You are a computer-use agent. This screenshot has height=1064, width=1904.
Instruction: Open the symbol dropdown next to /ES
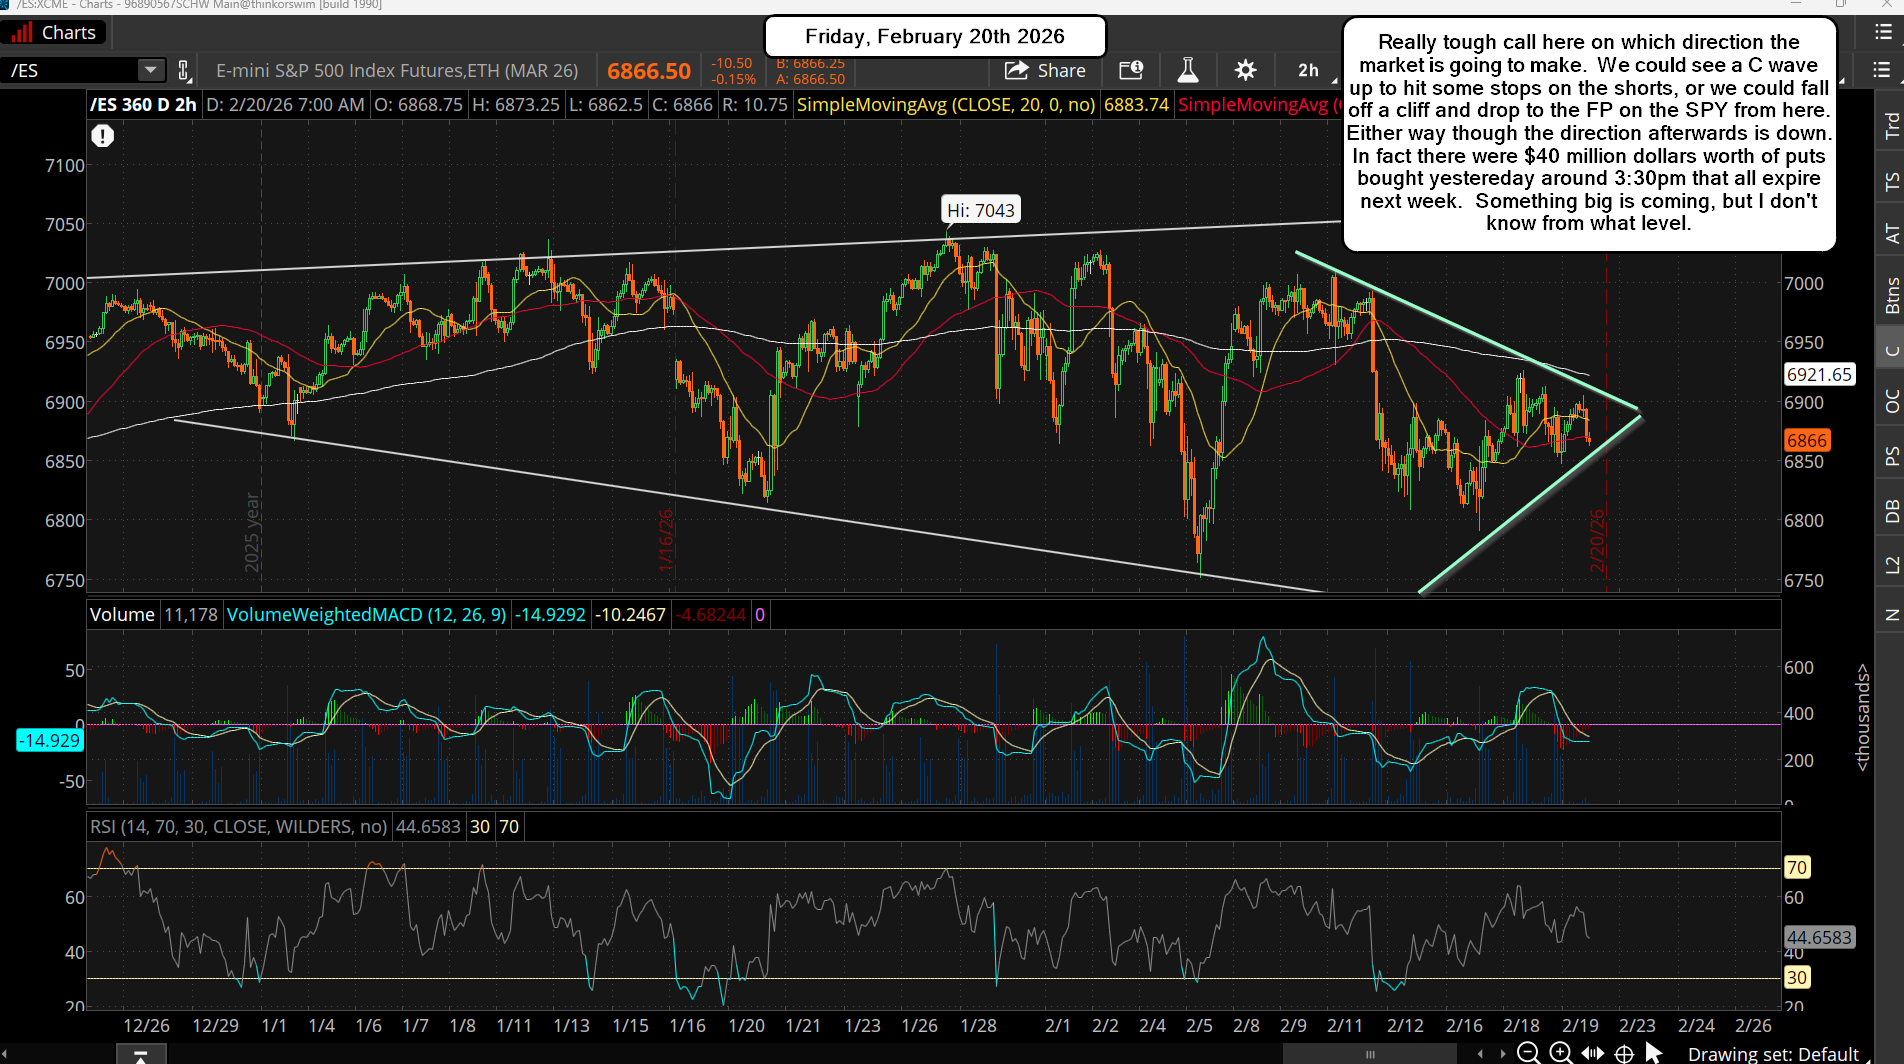pos(150,70)
